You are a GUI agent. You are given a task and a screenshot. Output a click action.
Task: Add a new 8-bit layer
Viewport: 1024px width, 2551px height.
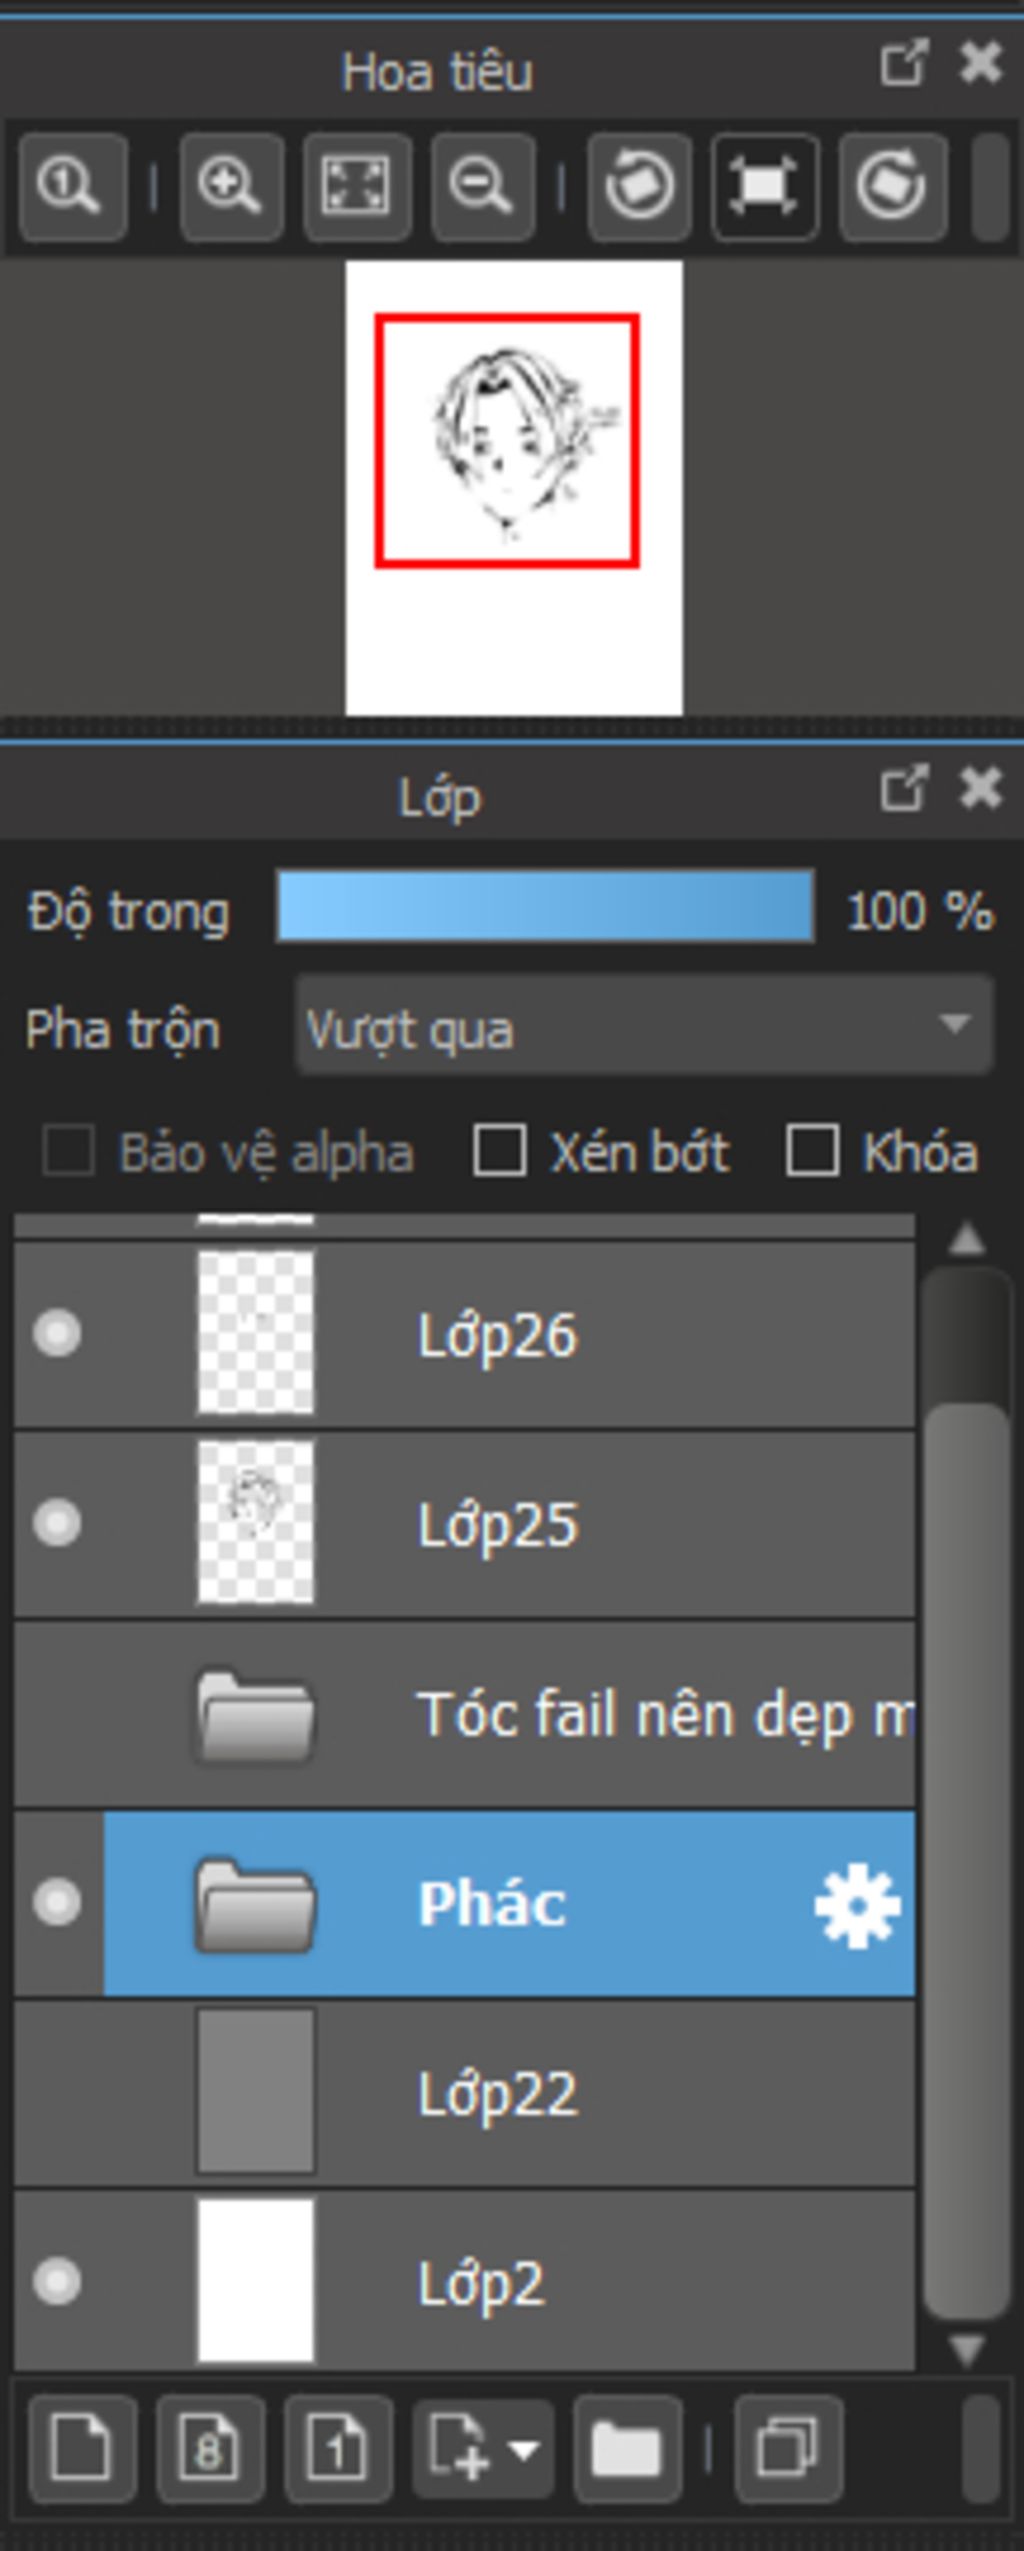click(x=210, y=2448)
